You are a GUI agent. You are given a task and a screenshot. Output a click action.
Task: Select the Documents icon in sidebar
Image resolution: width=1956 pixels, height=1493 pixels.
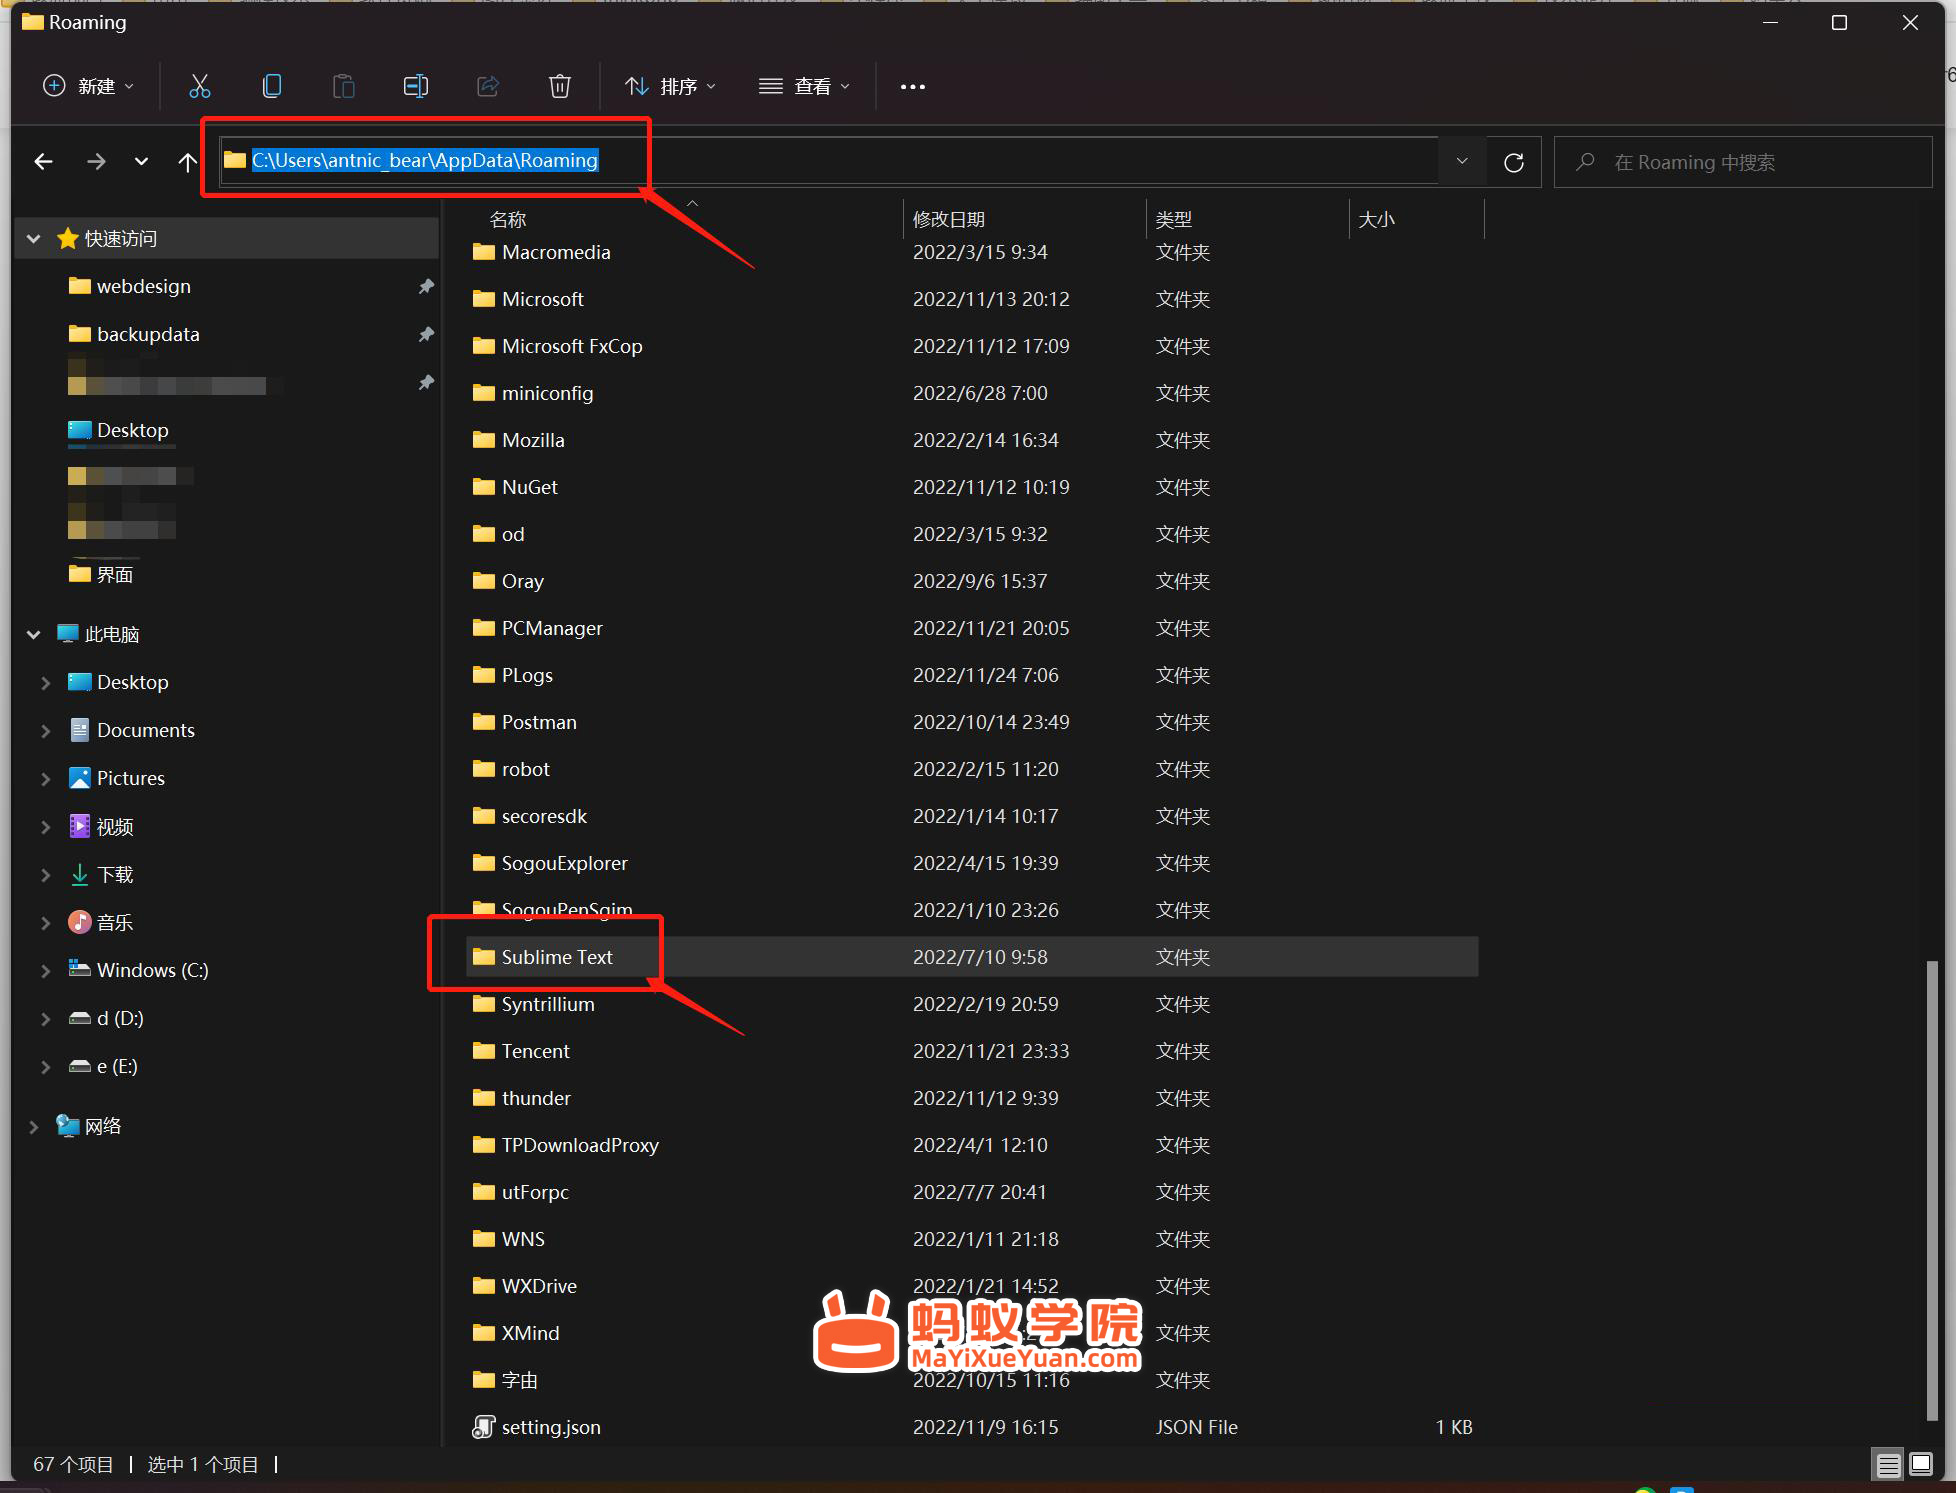click(80, 730)
